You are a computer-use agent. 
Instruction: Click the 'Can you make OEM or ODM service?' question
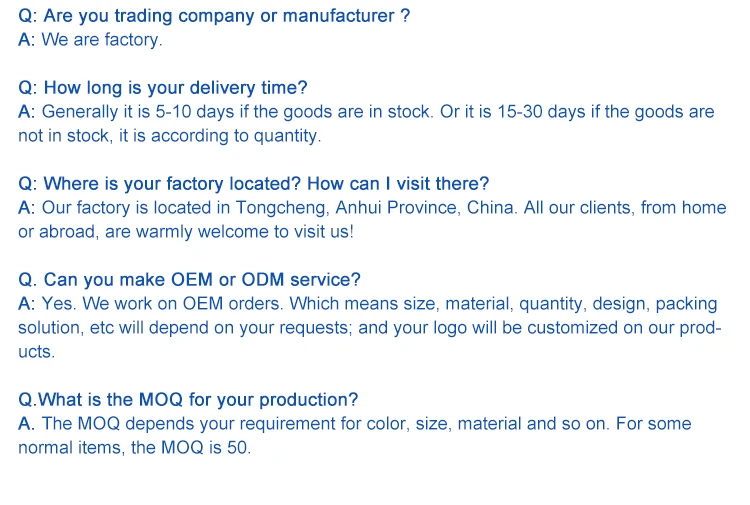[189, 280]
